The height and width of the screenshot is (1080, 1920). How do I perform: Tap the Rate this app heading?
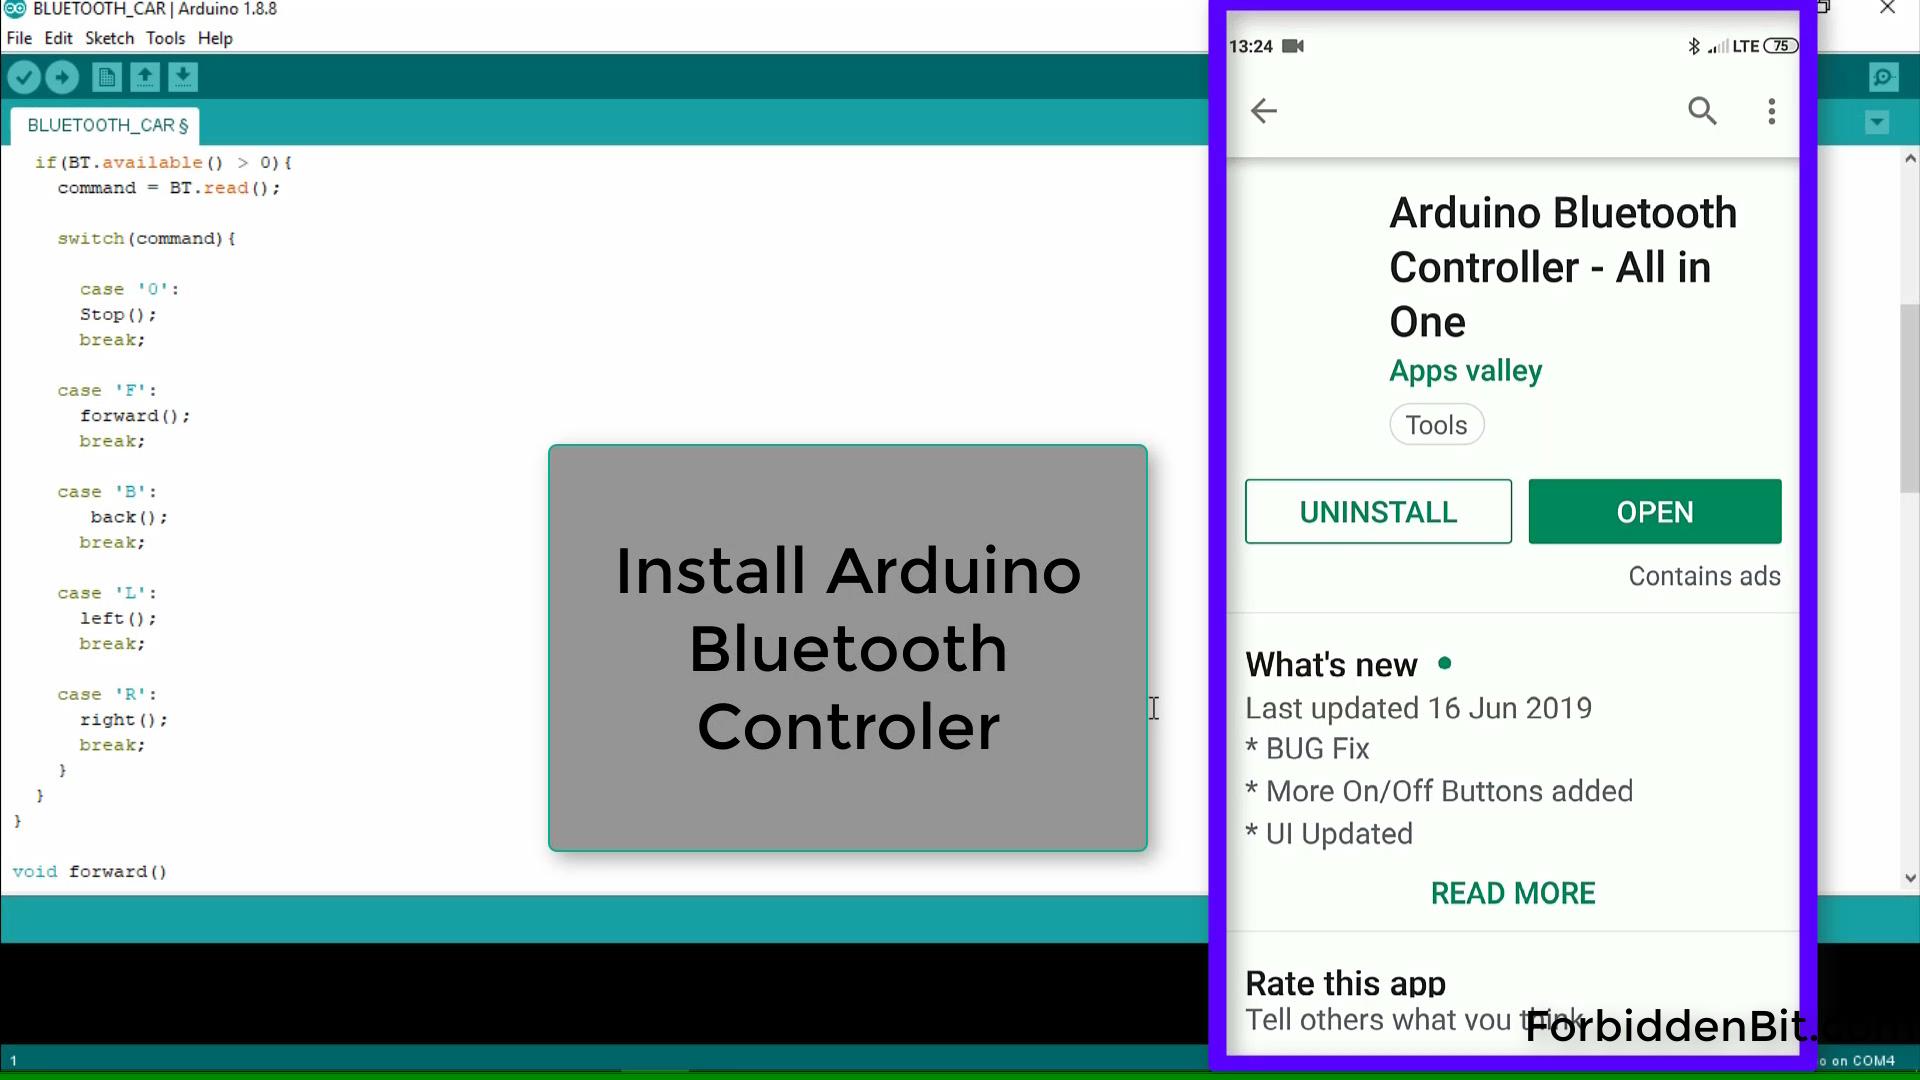point(1346,984)
